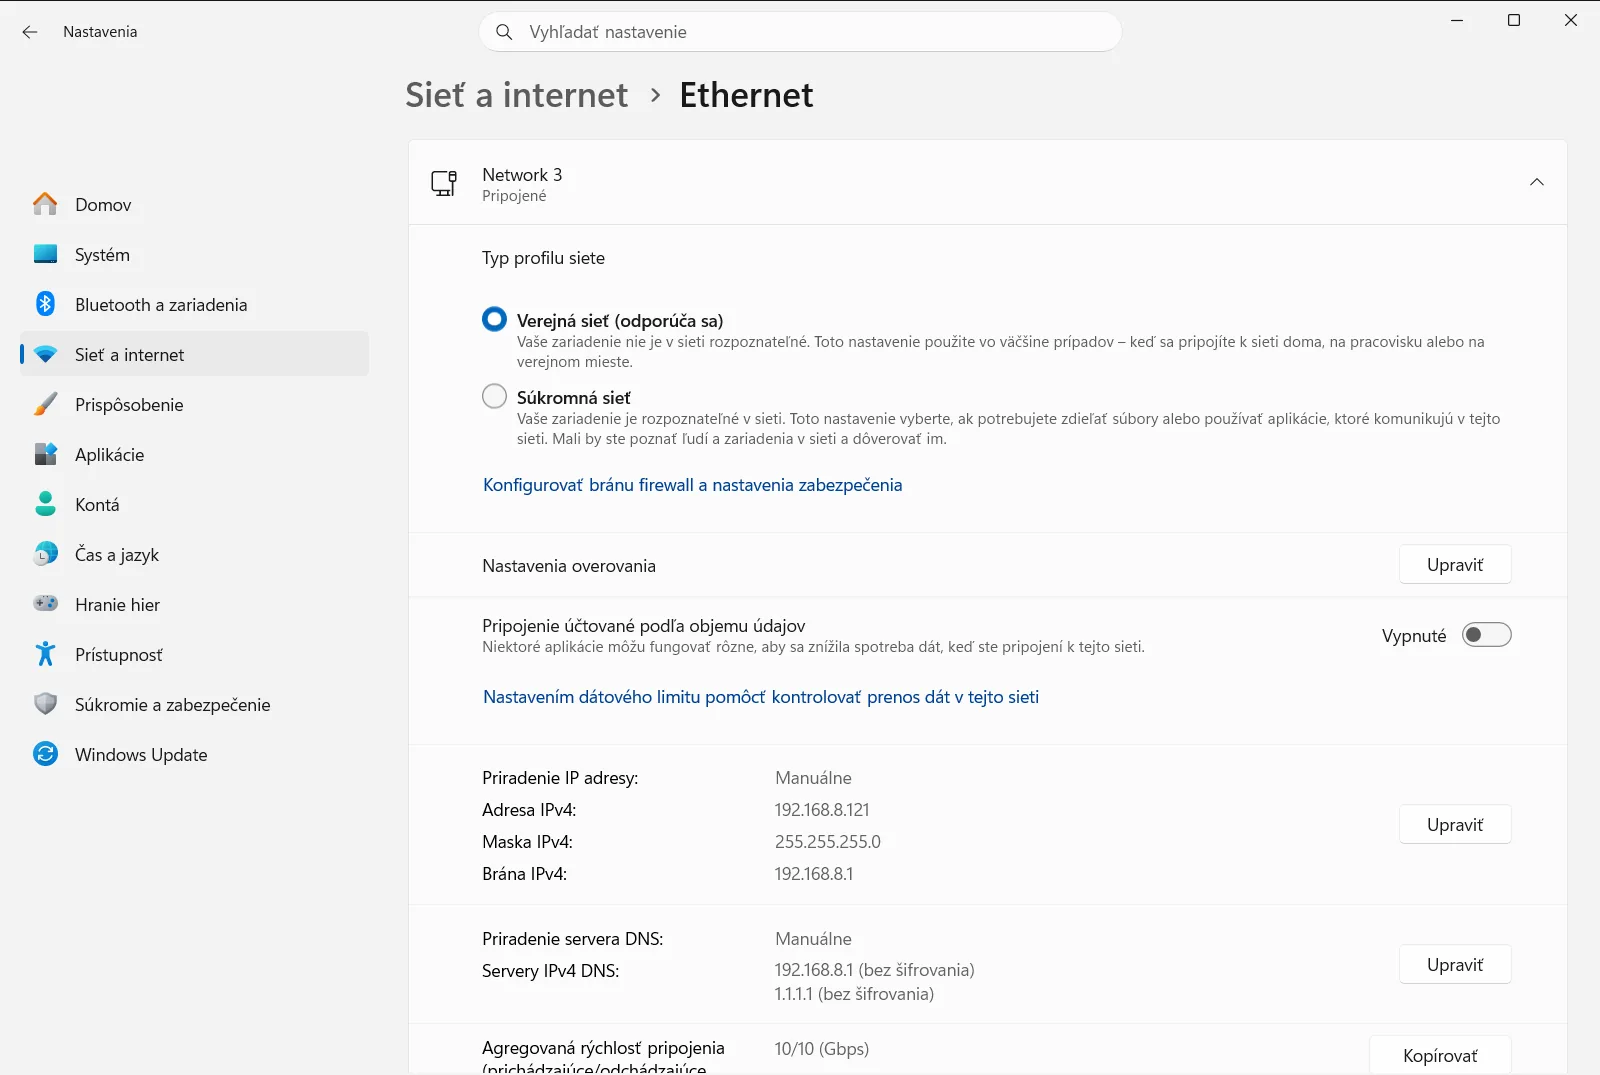This screenshot has width=1600, height=1075.
Task: Click Upraviť for Nastavenia overovania
Action: point(1455,565)
